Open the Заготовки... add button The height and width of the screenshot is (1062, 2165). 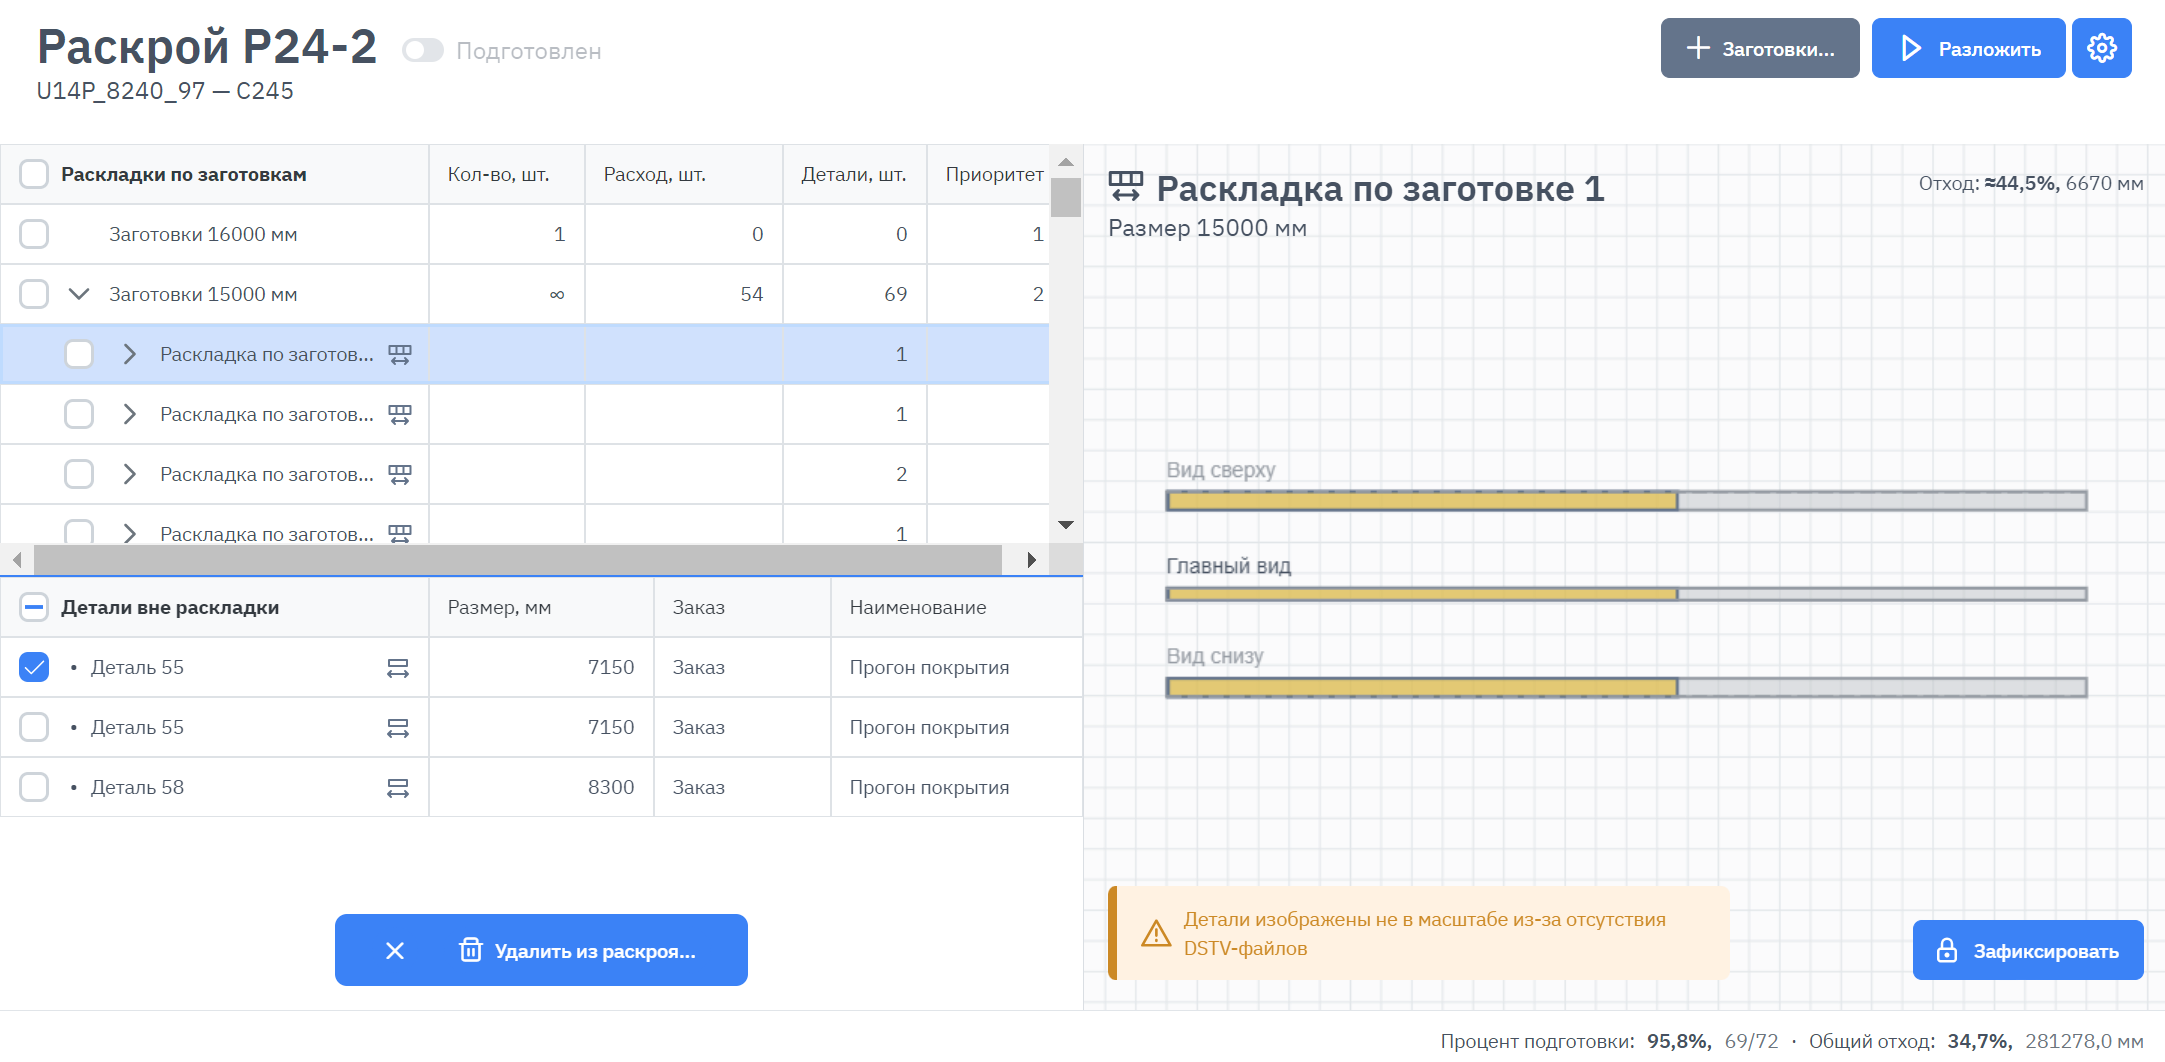(1760, 48)
